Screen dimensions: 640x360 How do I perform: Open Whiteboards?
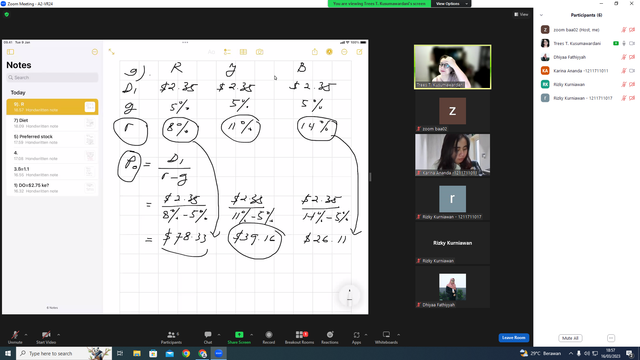[386, 337]
